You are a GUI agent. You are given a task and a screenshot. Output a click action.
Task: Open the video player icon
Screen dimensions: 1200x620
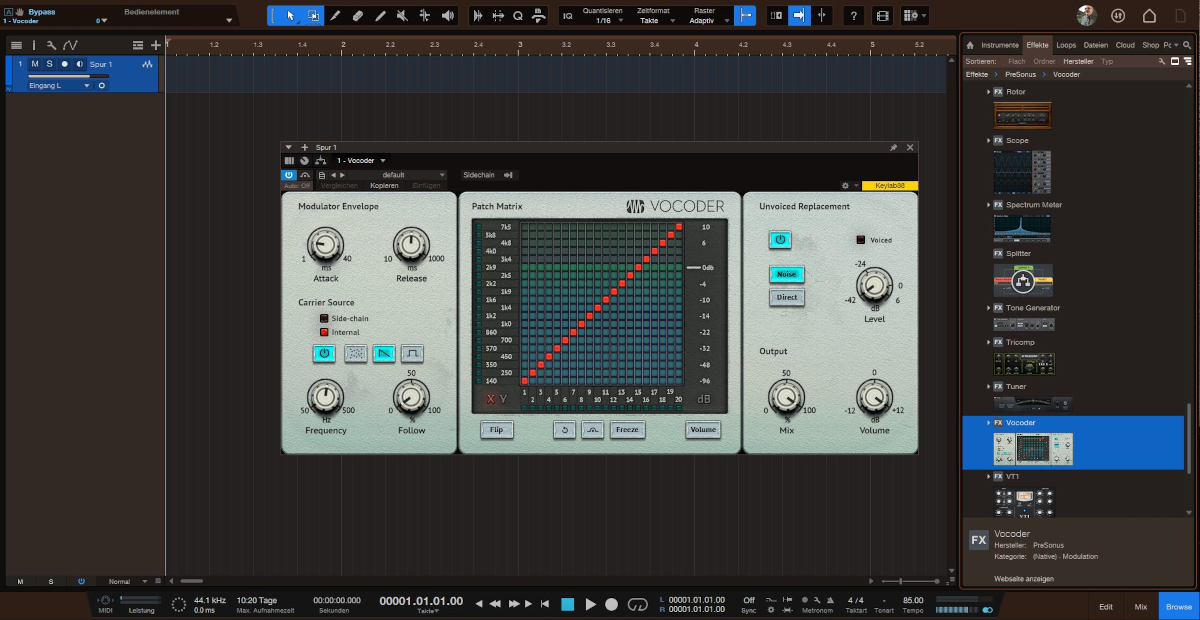point(882,15)
